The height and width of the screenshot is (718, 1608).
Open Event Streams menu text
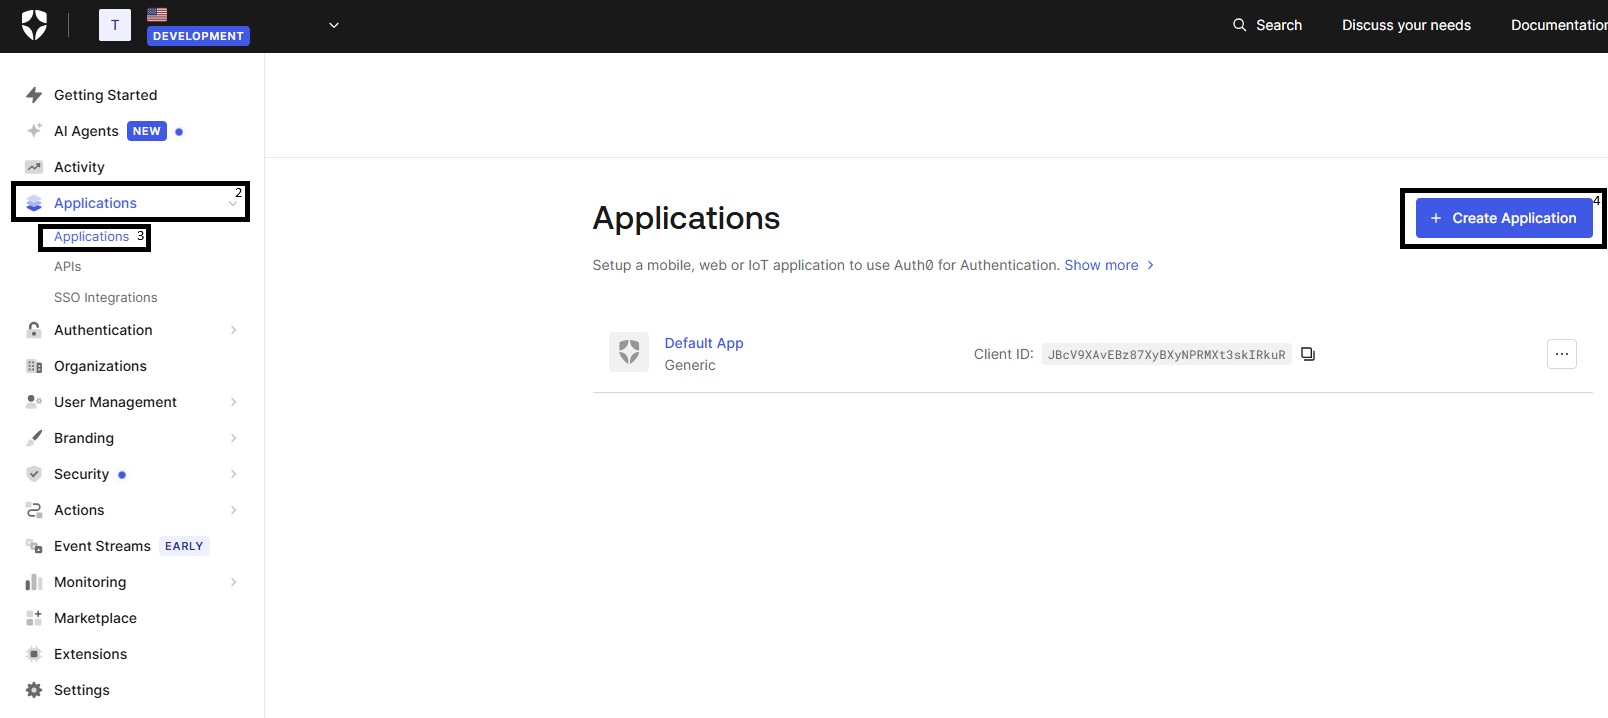click(102, 546)
